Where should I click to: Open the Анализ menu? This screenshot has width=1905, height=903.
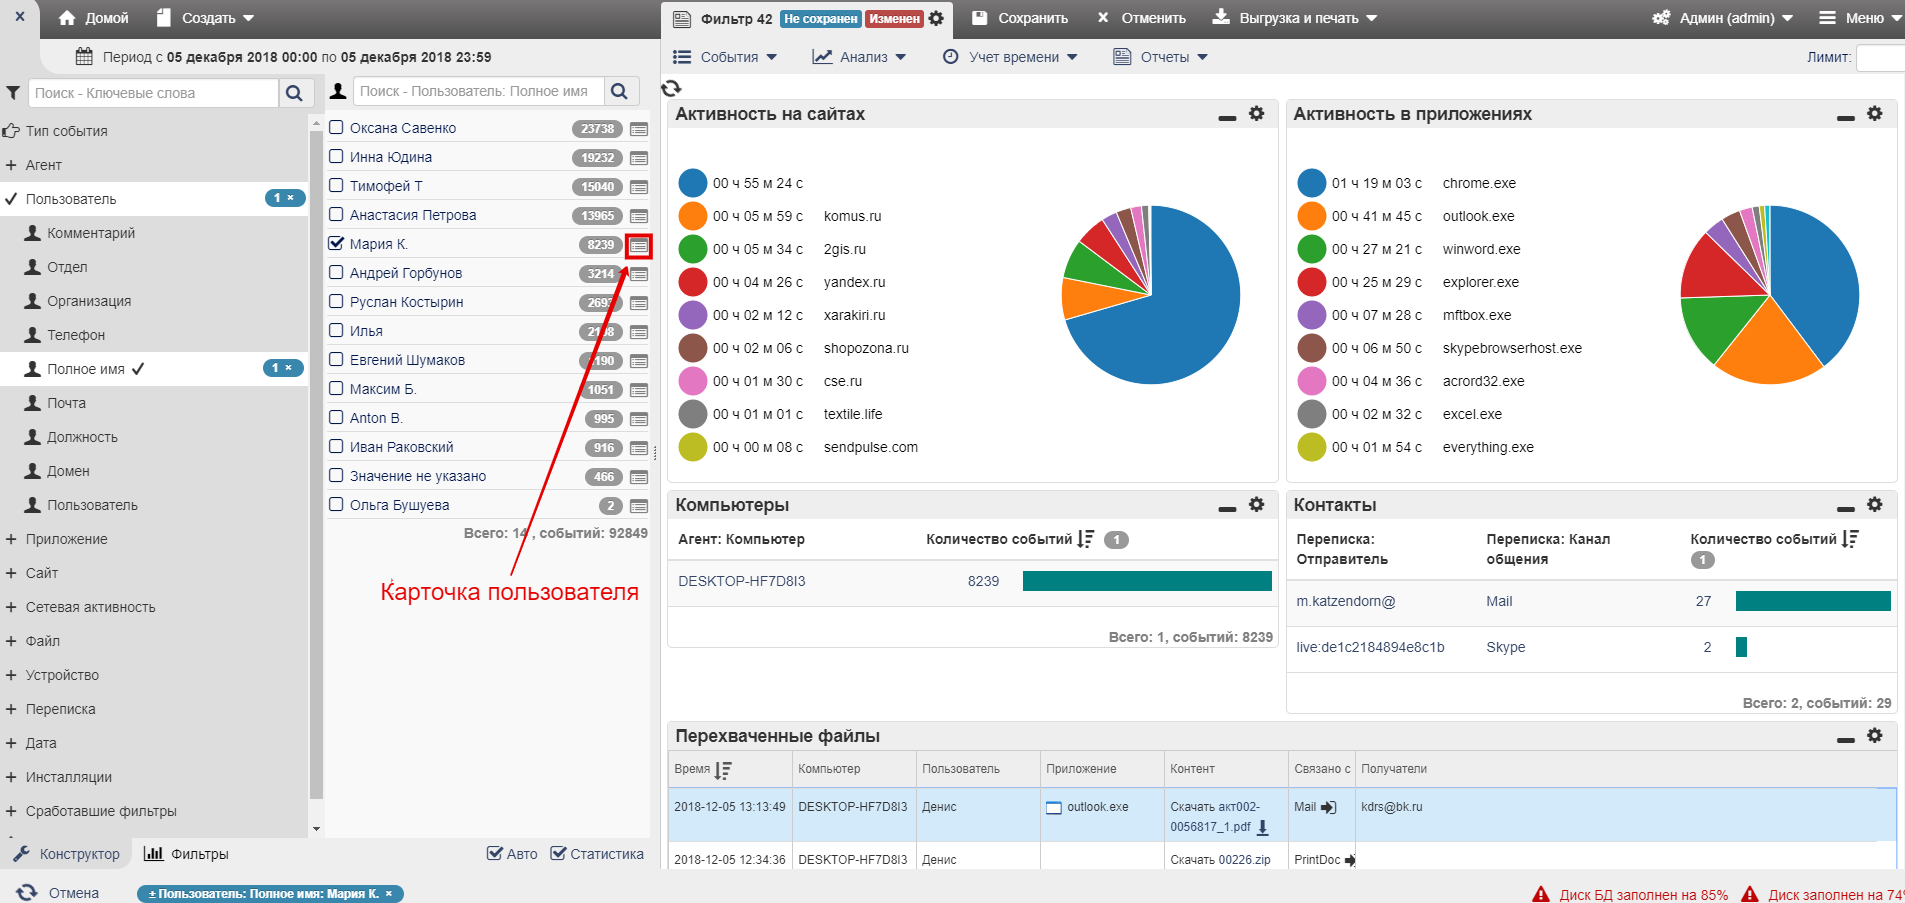tap(860, 57)
